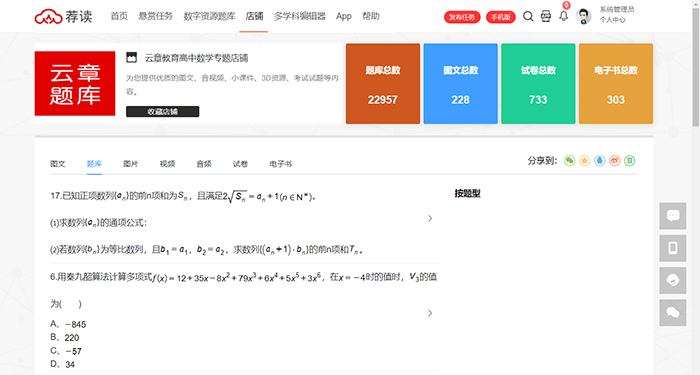700x375 pixels.
Task: Open the floating chat bubble message icon
Action: [x=673, y=216]
